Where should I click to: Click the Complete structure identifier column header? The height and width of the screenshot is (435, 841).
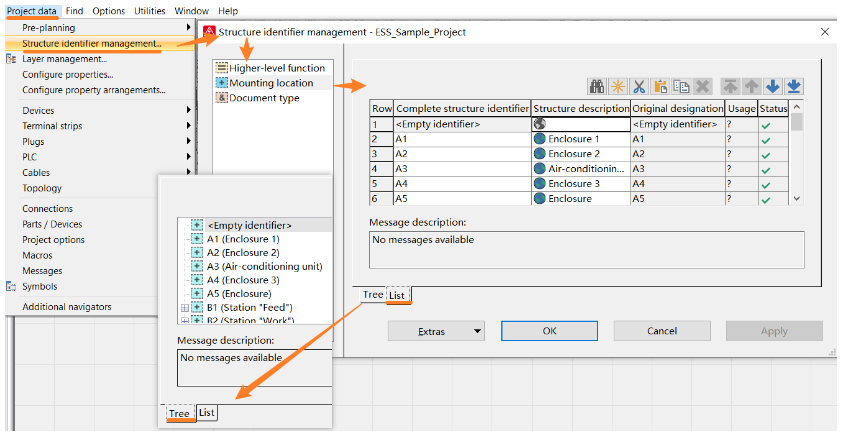(x=462, y=108)
